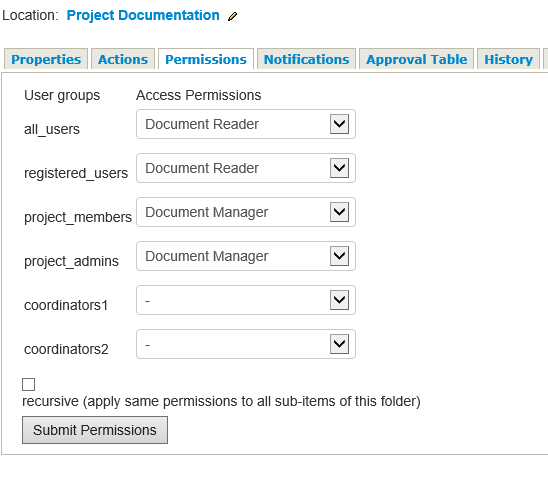
Task: View the History tab
Action: 509,59
